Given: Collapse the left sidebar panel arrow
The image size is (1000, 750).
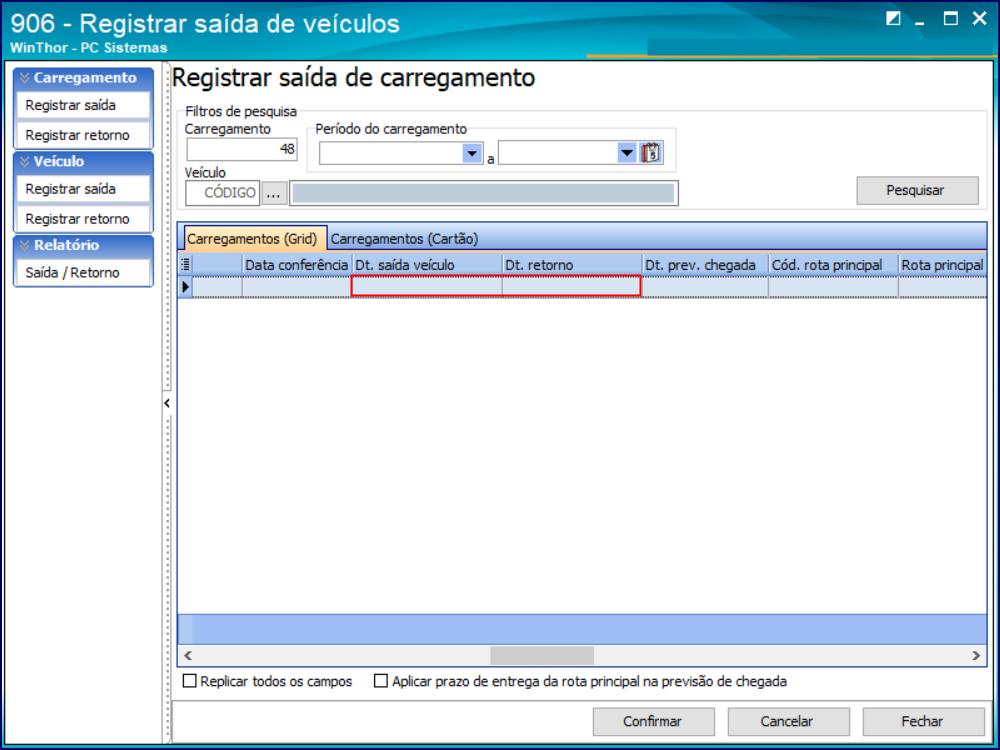Looking at the screenshot, I should (x=166, y=403).
